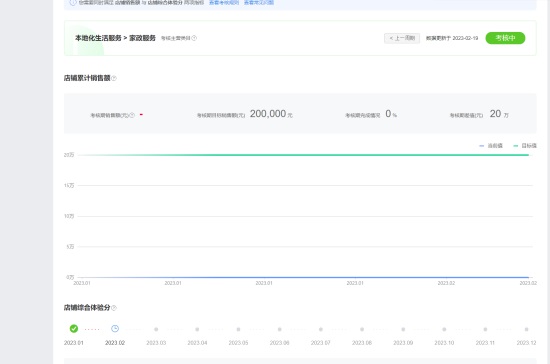
Task: Open the first blue link in notice banner
Action: [224, 2]
